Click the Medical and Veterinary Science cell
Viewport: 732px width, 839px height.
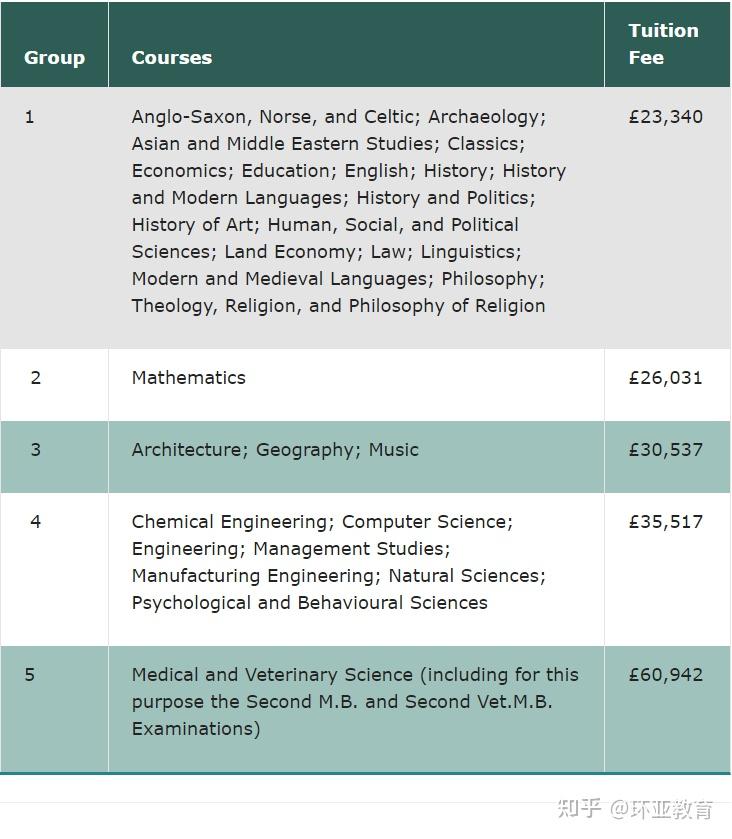pyautogui.click(x=355, y=701)
